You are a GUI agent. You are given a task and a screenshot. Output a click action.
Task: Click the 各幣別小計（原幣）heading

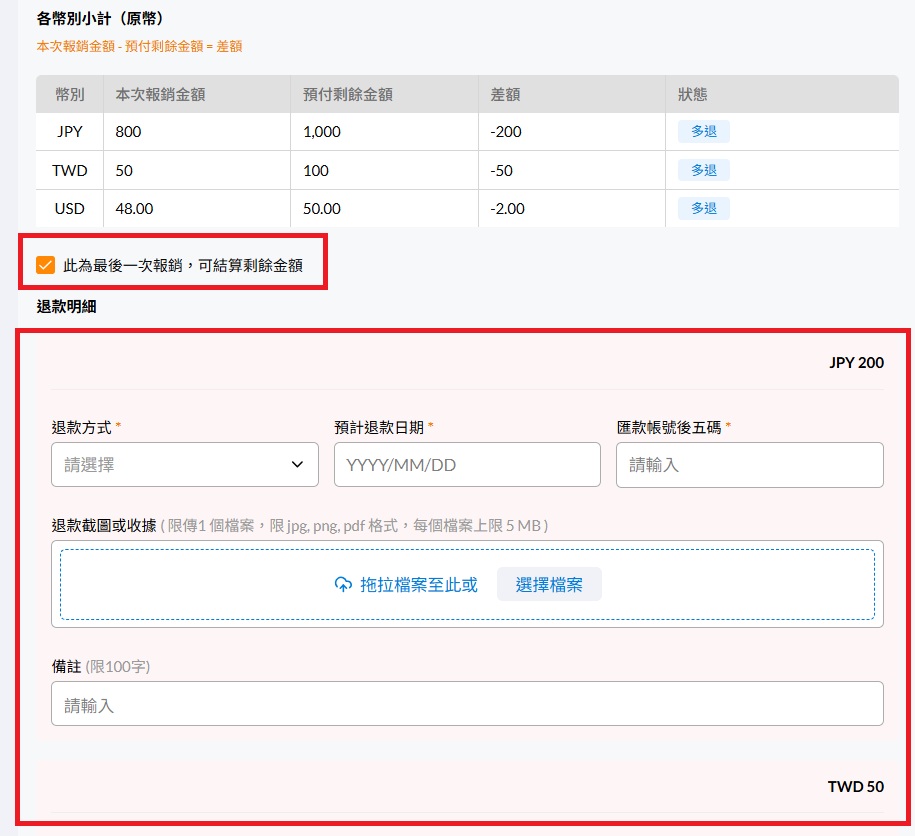click(102, 19)
